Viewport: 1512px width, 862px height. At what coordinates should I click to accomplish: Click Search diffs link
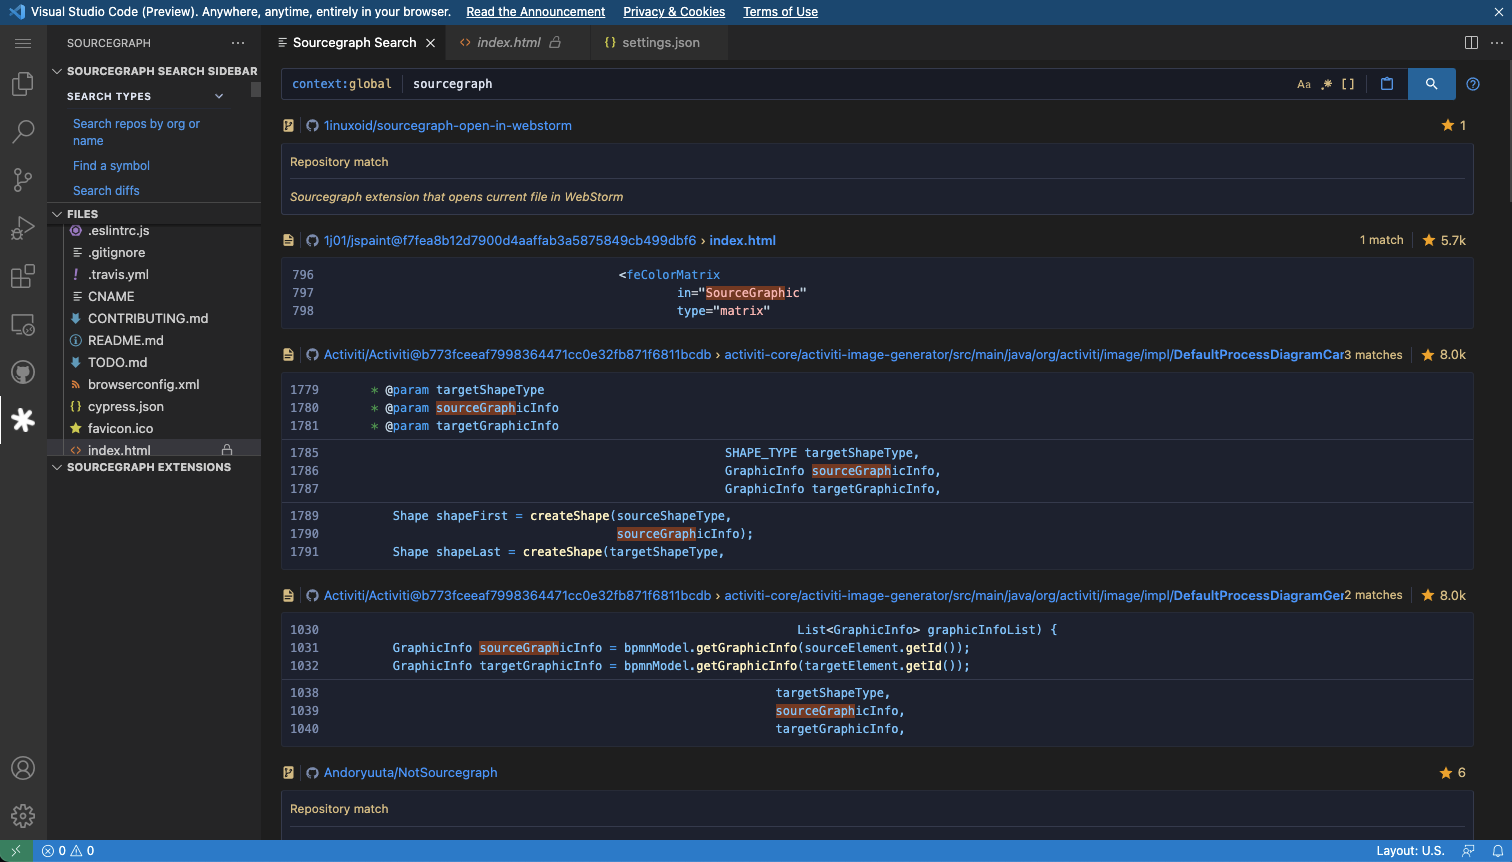106,191
